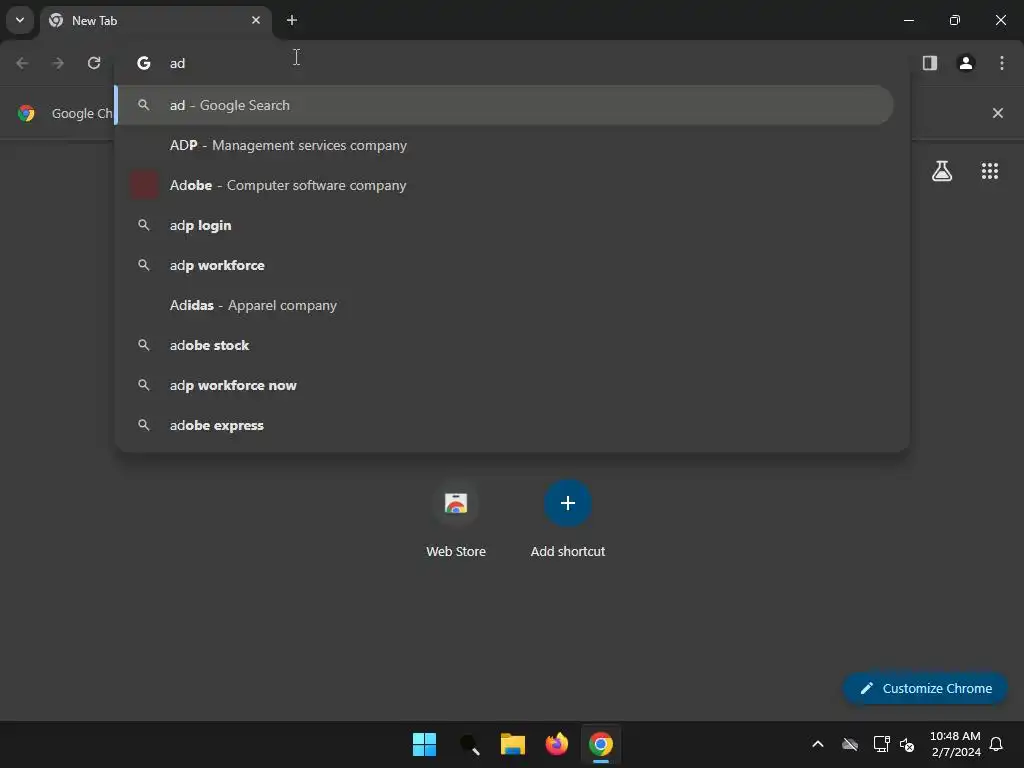Click search icon beside 'adobe stock'
The image size is (1024, 768).
pos(144,345)
